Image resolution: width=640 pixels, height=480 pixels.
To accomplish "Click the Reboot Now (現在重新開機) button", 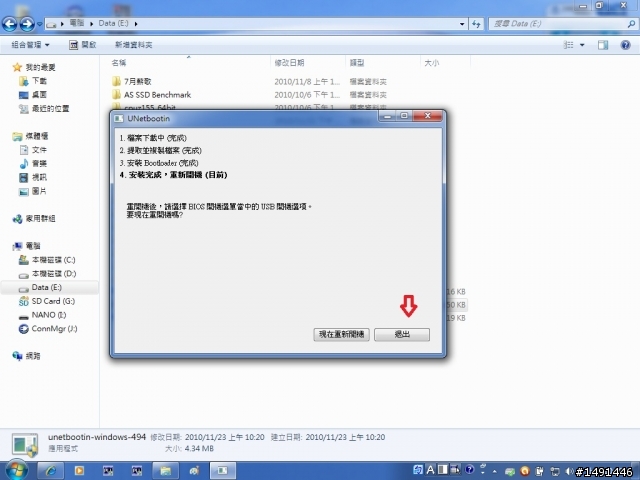I will 341,334.
